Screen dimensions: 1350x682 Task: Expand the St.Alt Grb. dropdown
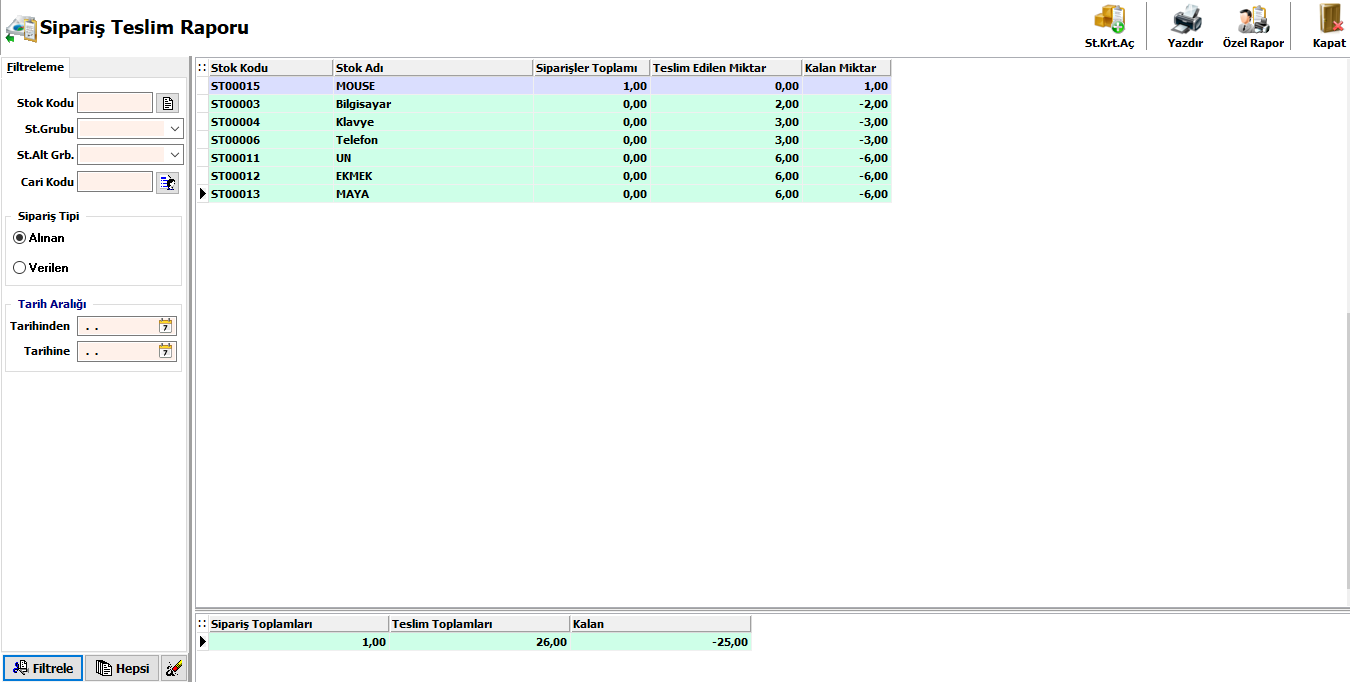click(x=175, y=155)
